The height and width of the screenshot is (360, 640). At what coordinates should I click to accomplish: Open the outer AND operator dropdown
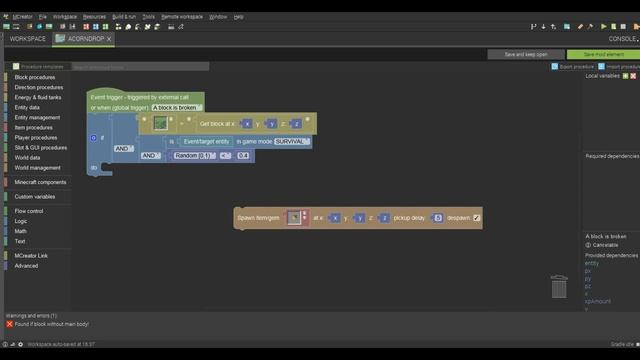pyautogui.click(x=124, y=149)
